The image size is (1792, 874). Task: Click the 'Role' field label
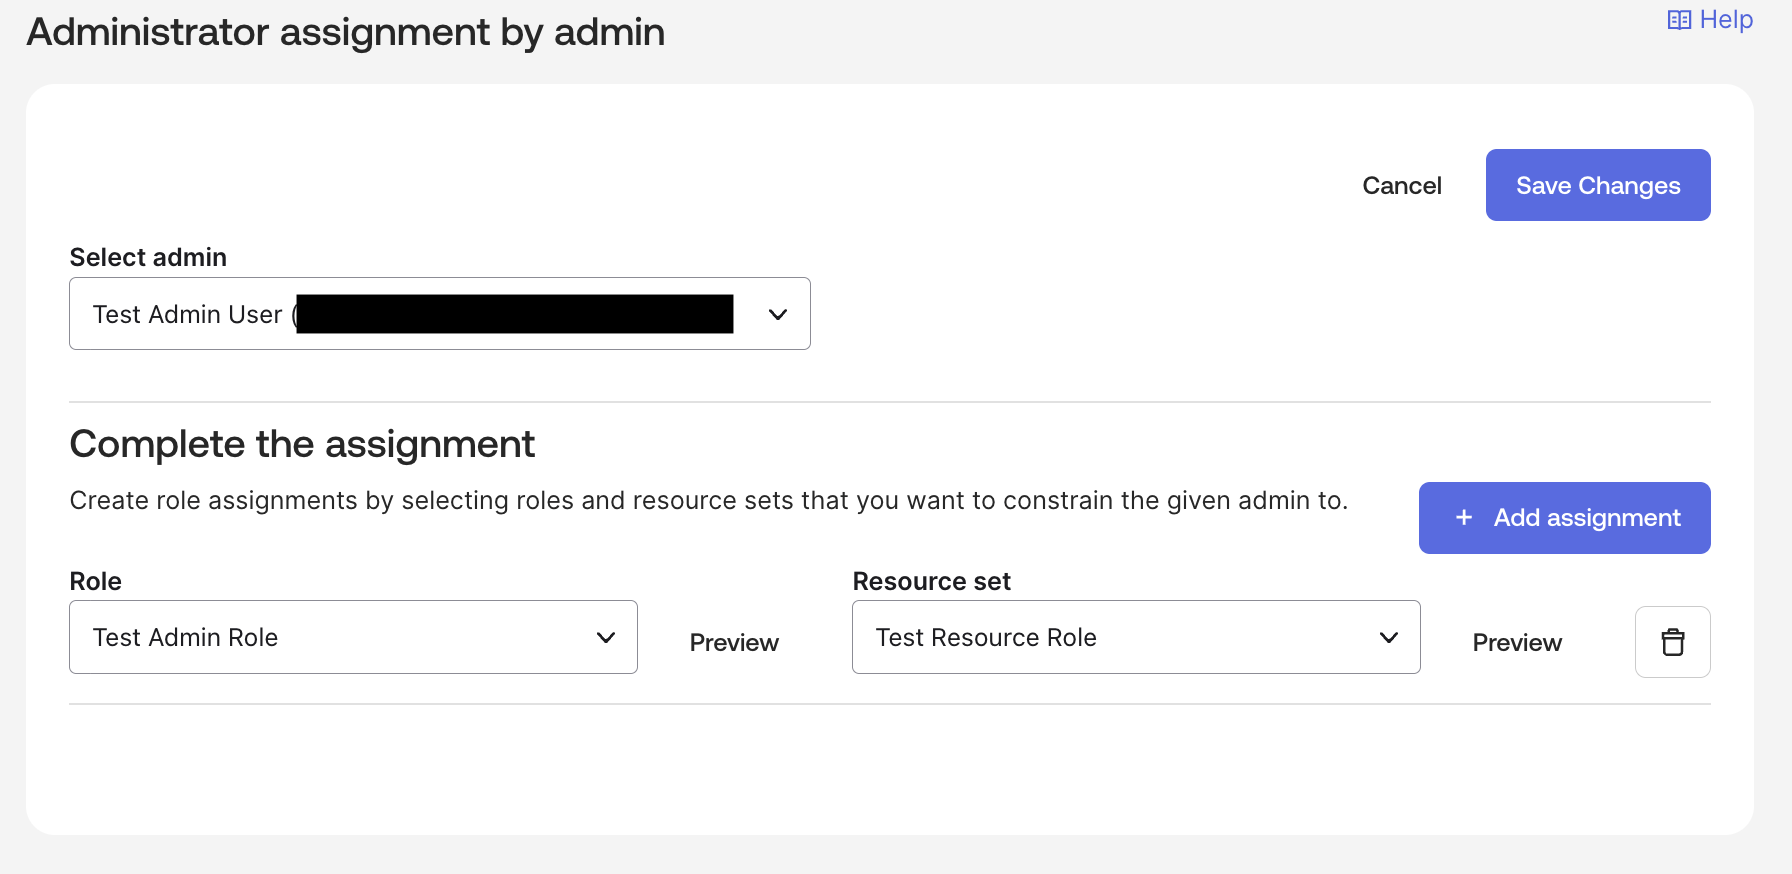coord(95,581)
